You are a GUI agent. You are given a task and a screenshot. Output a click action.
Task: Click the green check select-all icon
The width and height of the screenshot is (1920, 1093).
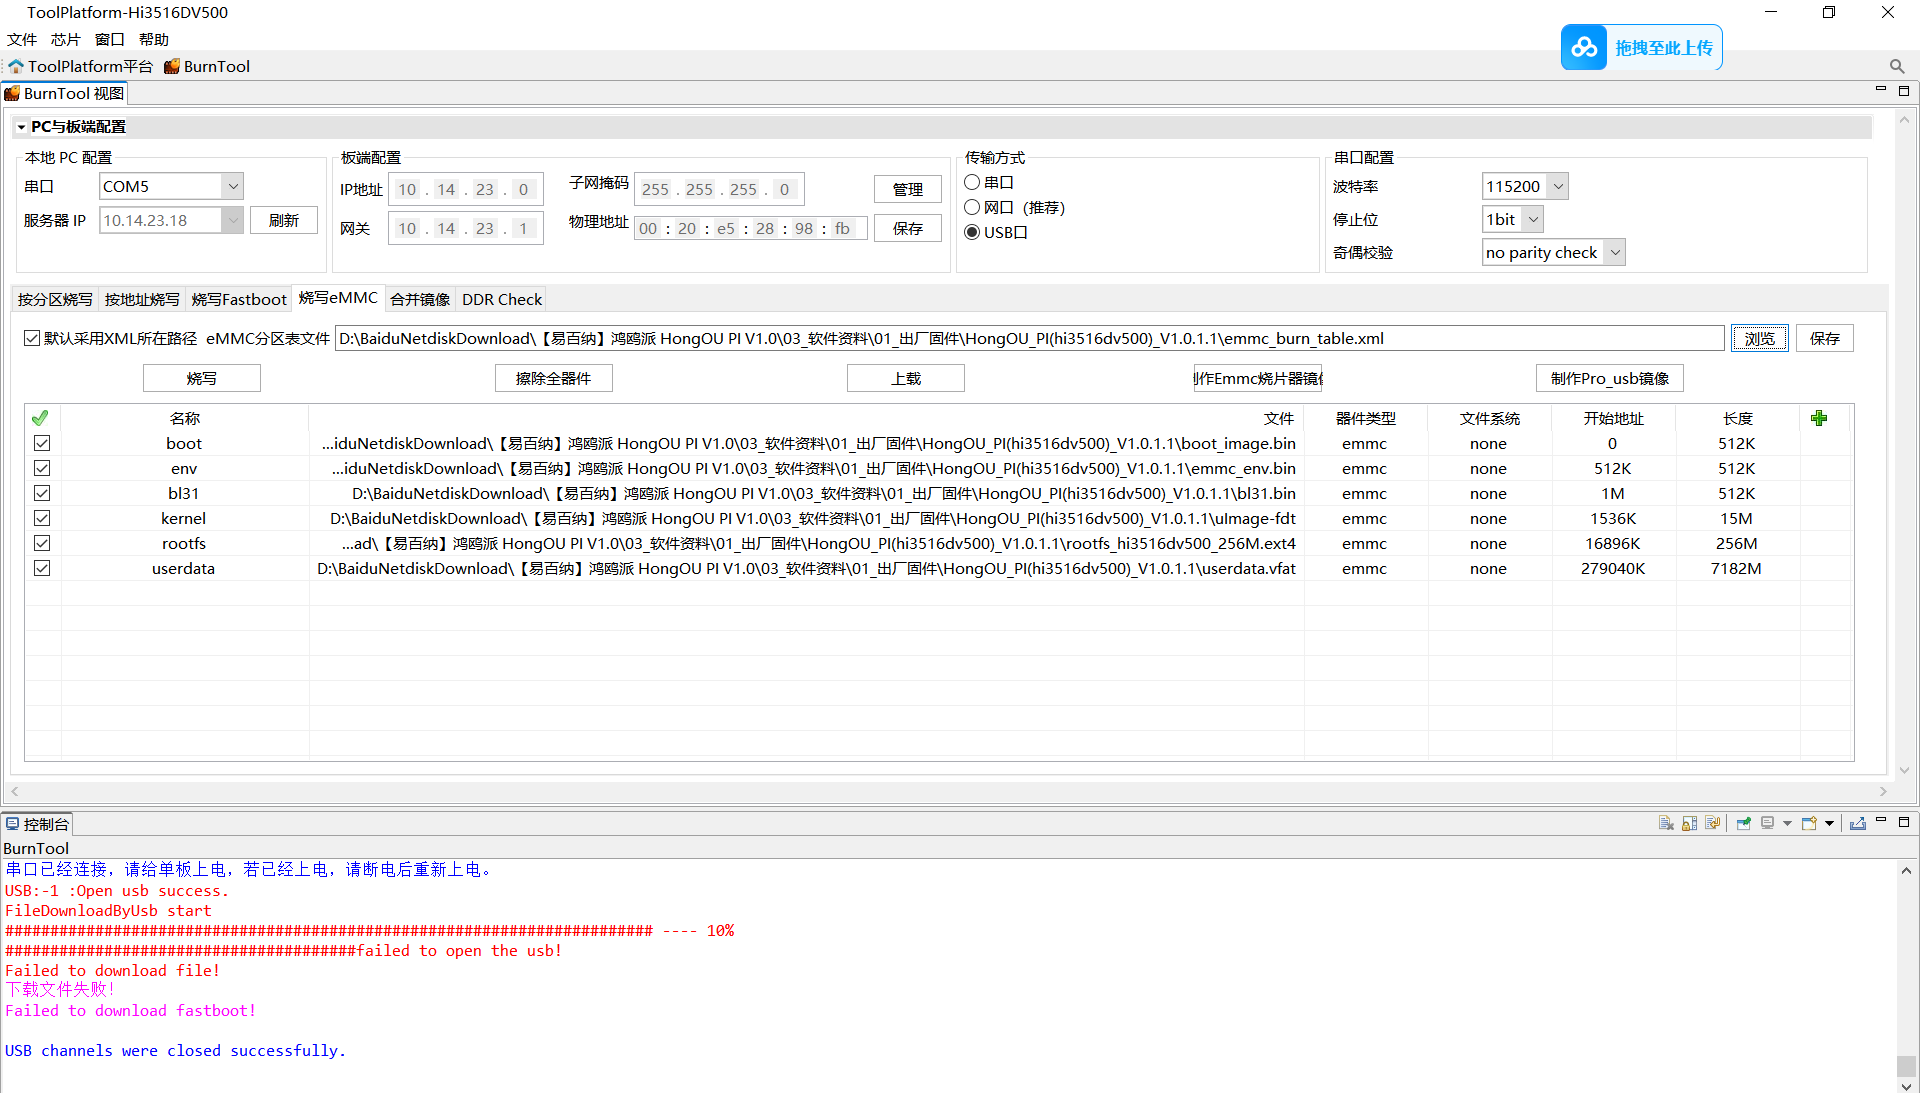[40, 418]
